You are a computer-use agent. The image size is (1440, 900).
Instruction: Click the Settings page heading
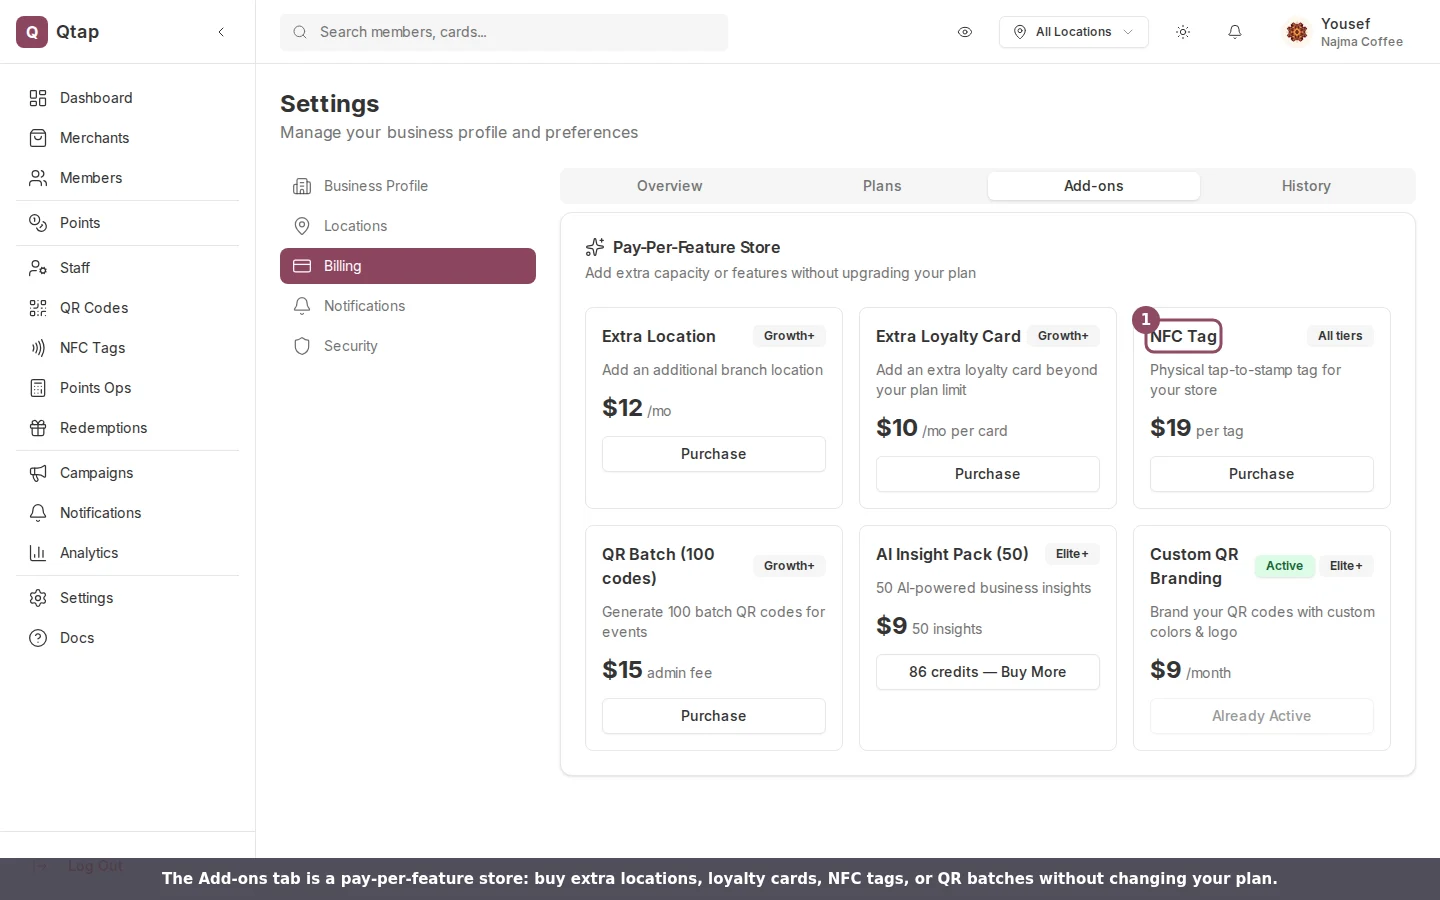(330, 104)
